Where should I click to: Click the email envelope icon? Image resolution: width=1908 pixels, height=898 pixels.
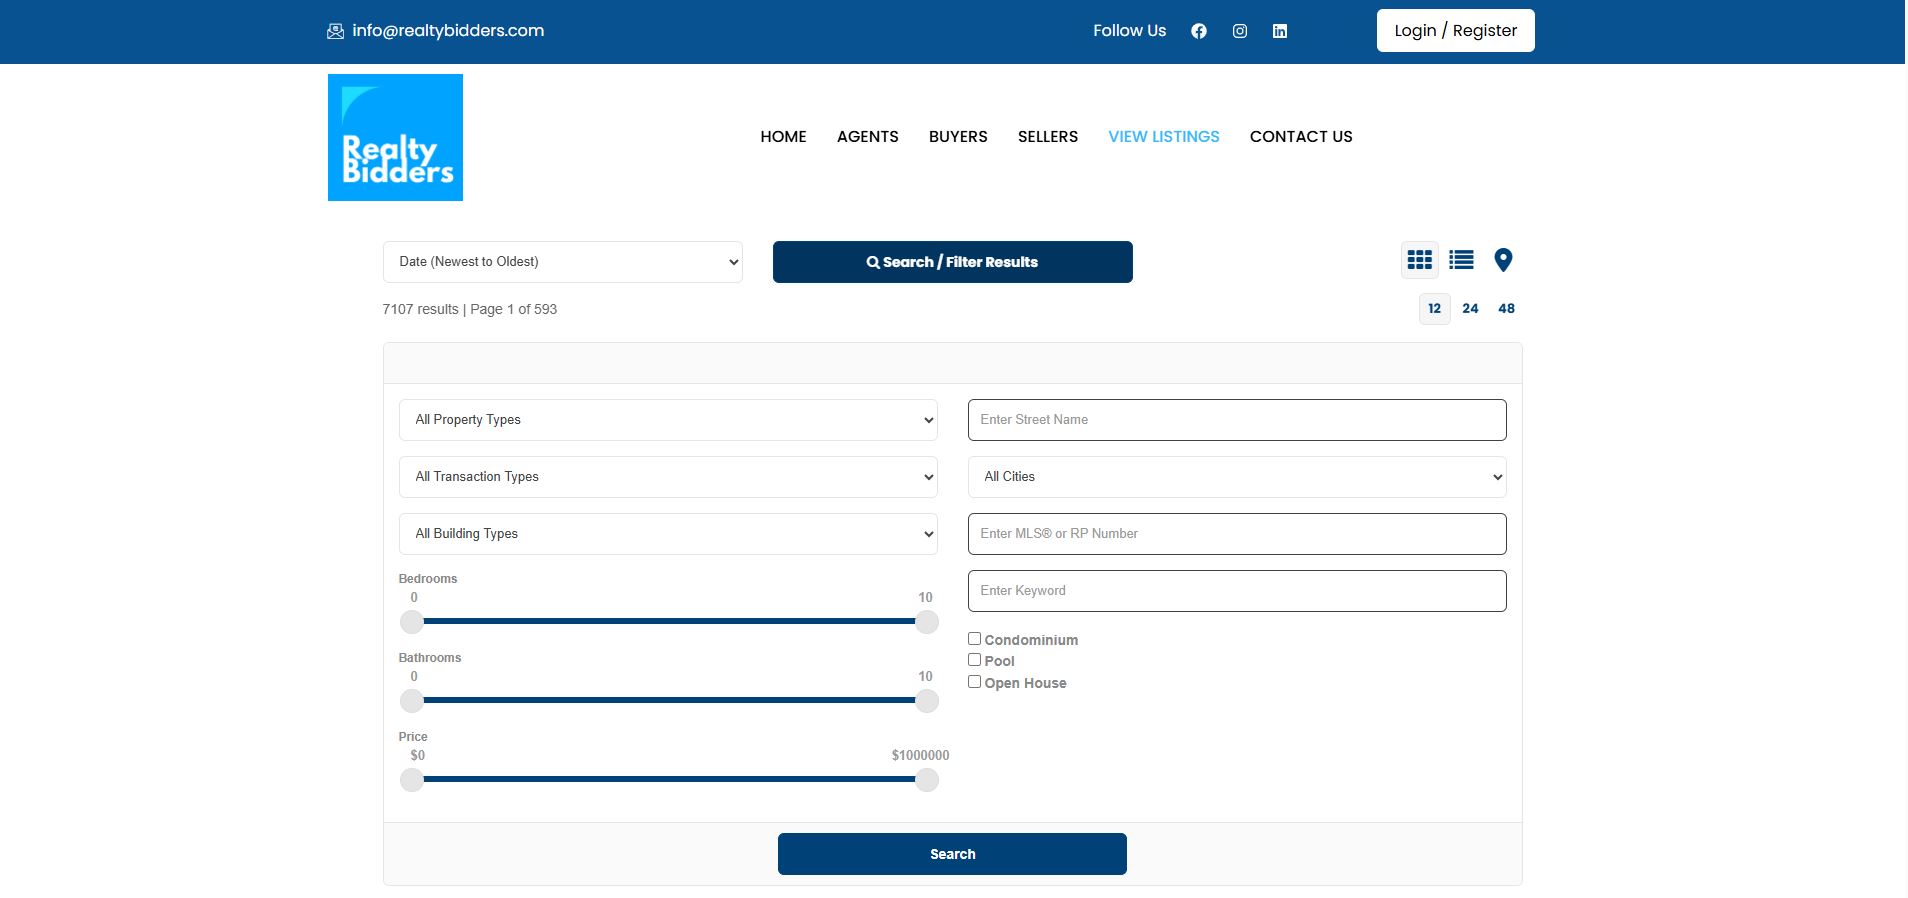click(x=335, y=31)
